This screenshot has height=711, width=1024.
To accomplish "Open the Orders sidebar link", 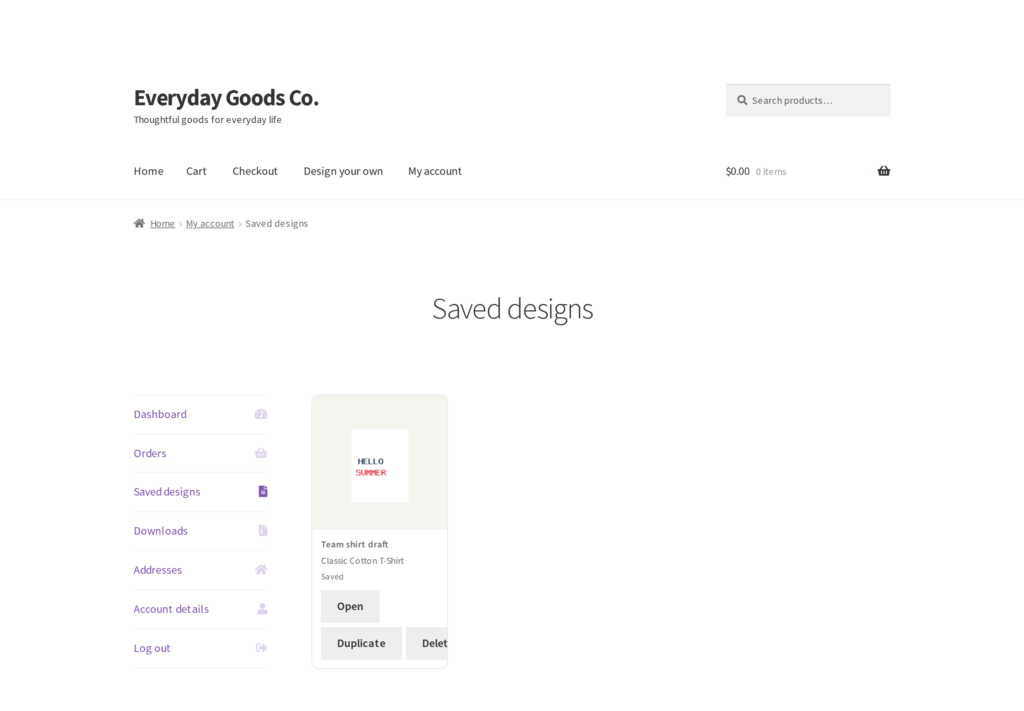I will coord(150,453).
